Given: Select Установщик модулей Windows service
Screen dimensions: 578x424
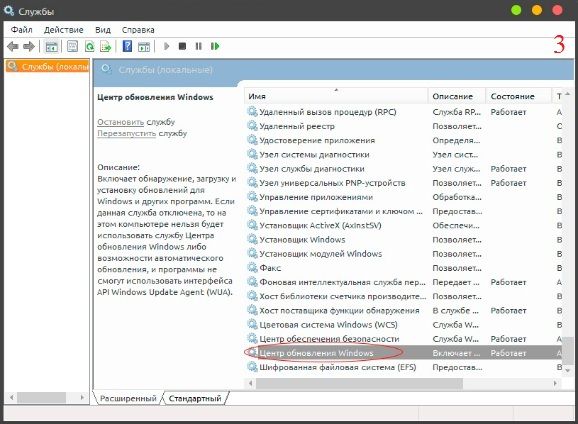Looking at the screenshot, I should point(404,254).
